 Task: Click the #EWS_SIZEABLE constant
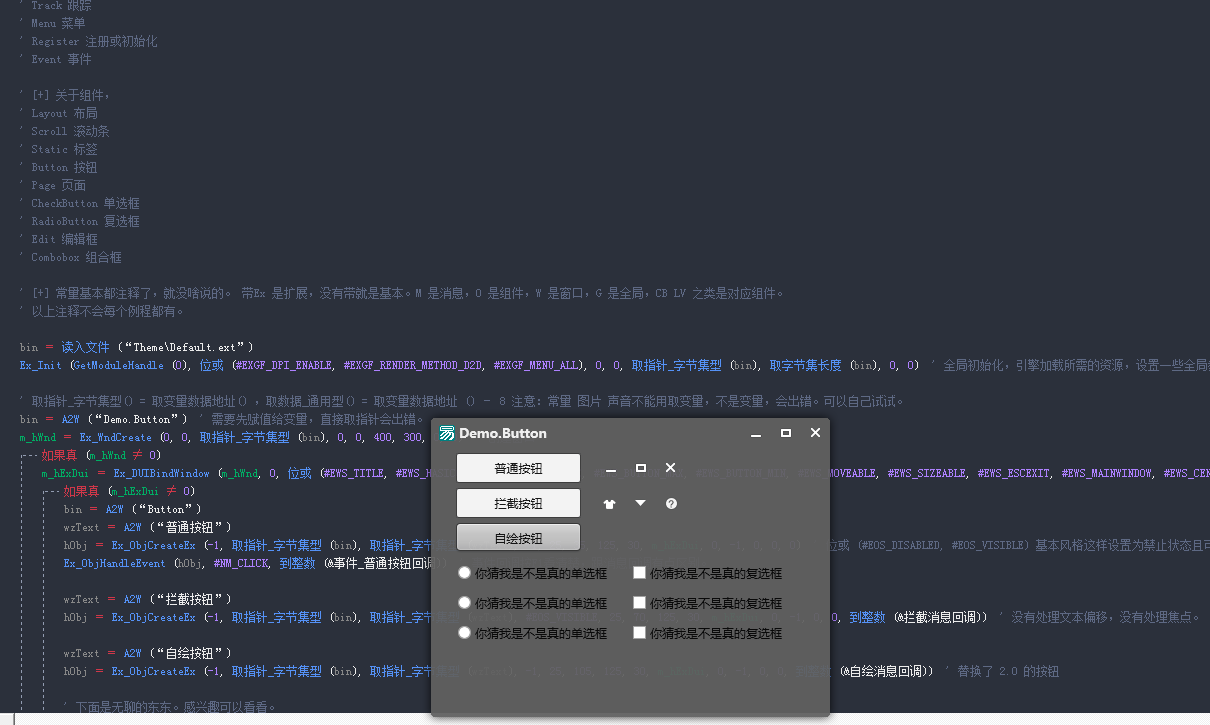tap(925, 473)
